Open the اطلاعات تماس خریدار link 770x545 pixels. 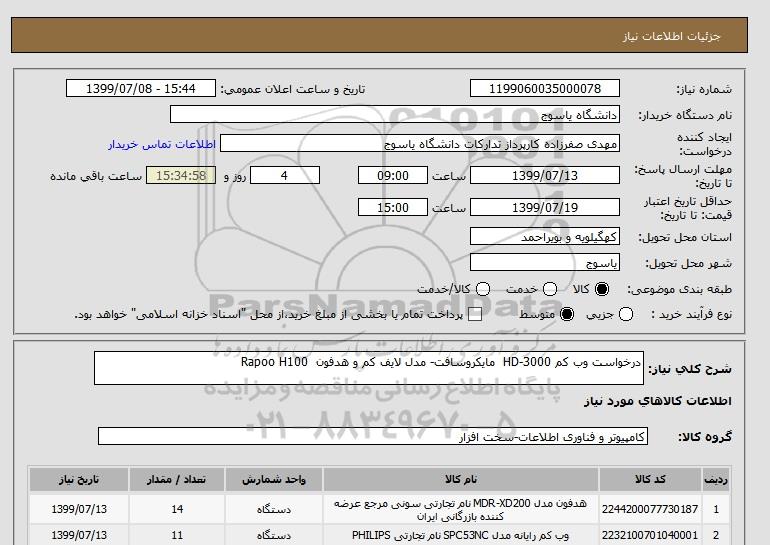162,145
